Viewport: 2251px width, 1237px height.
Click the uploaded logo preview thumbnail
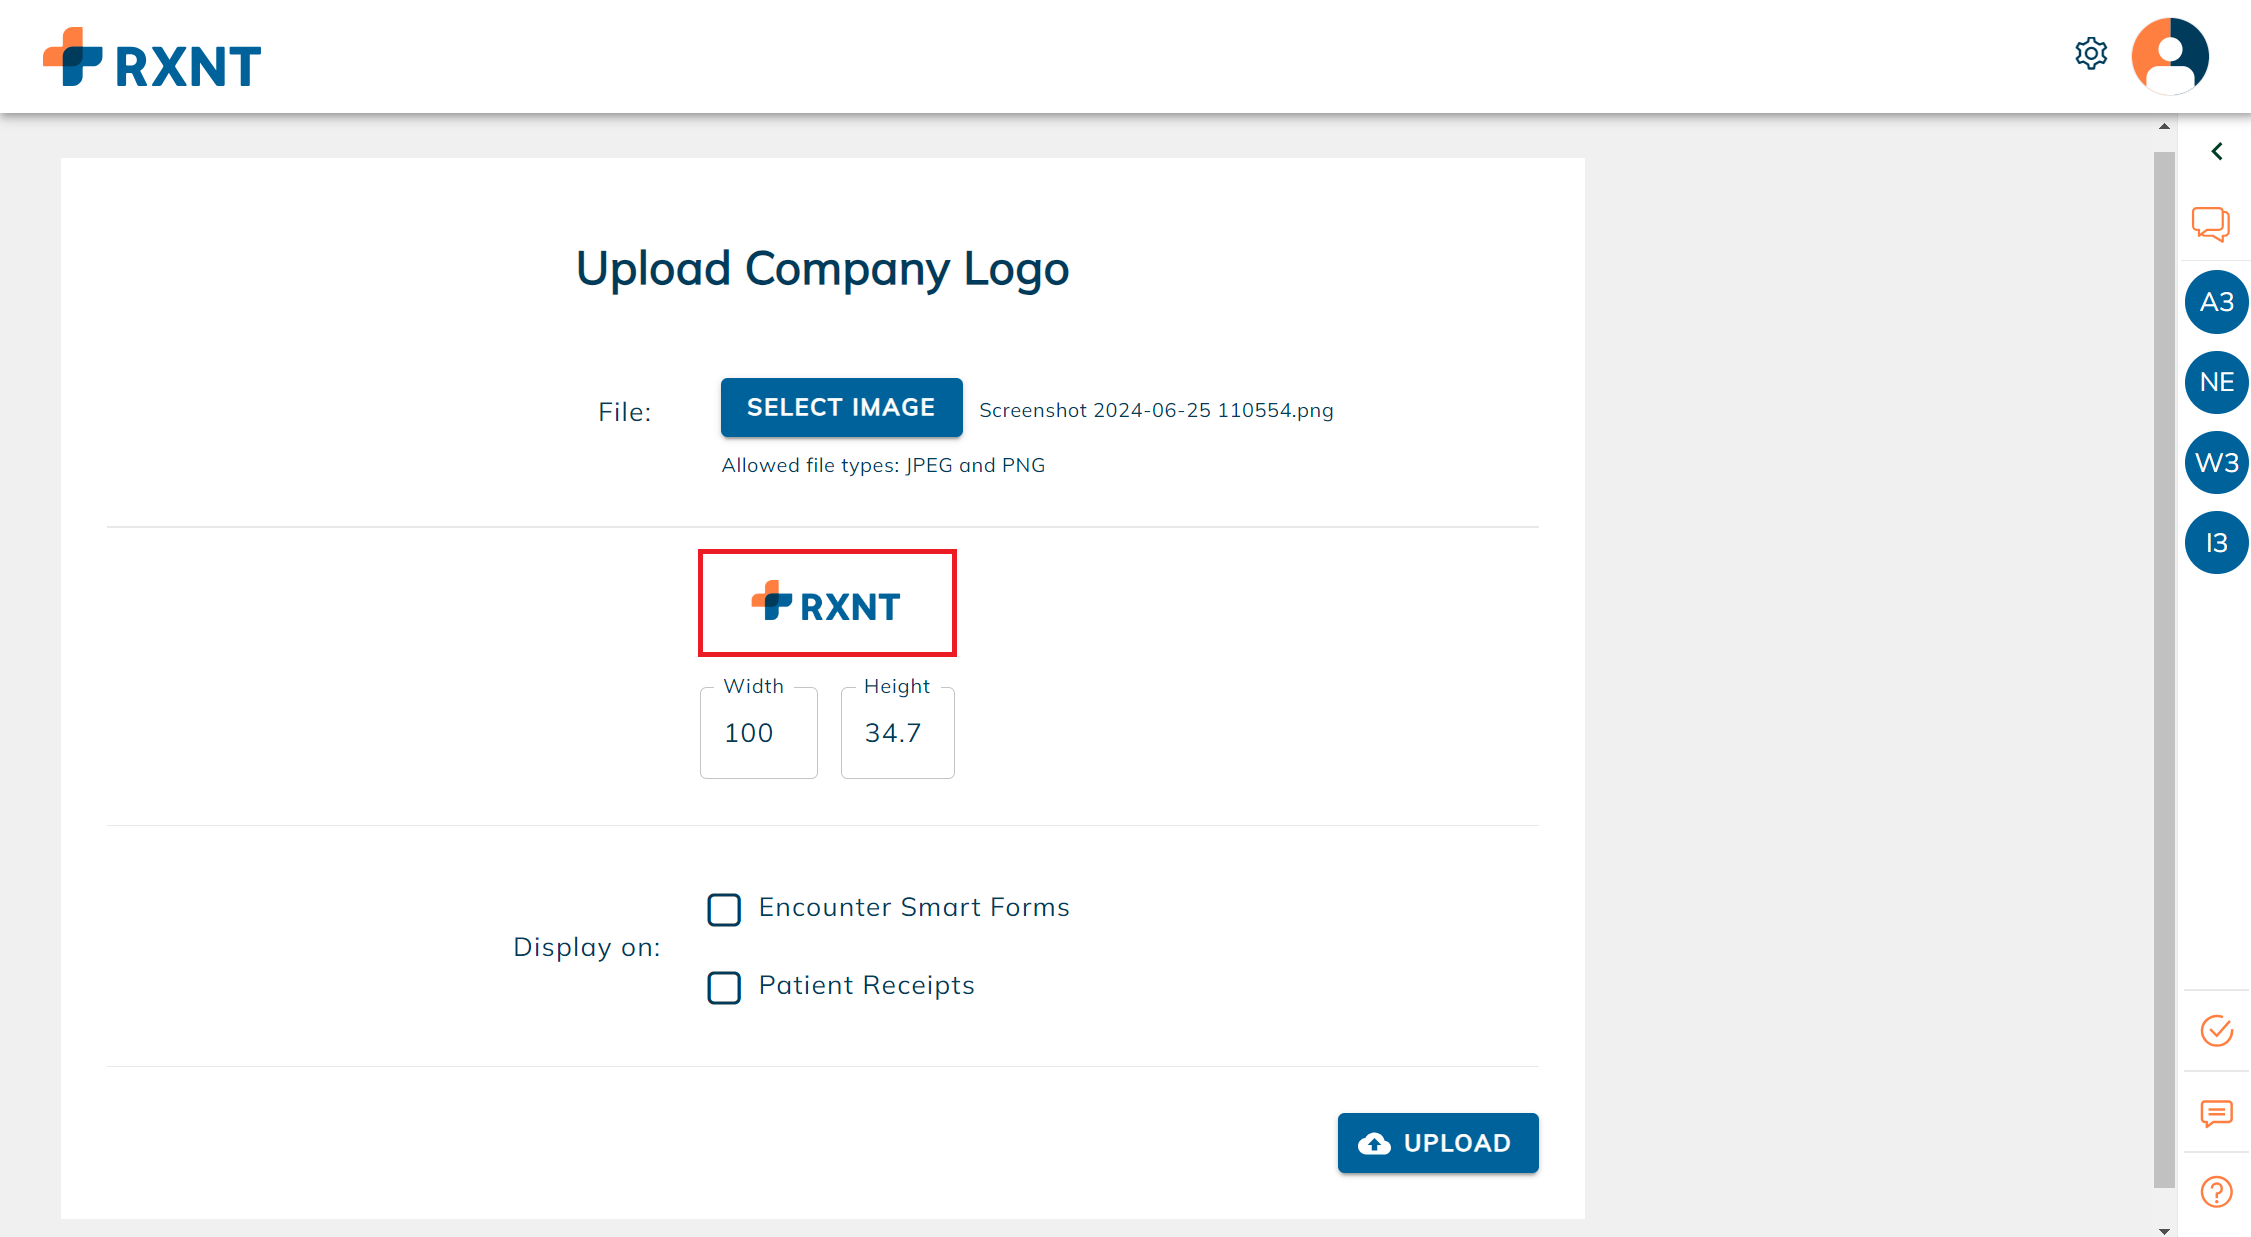[x=827, y=603]
